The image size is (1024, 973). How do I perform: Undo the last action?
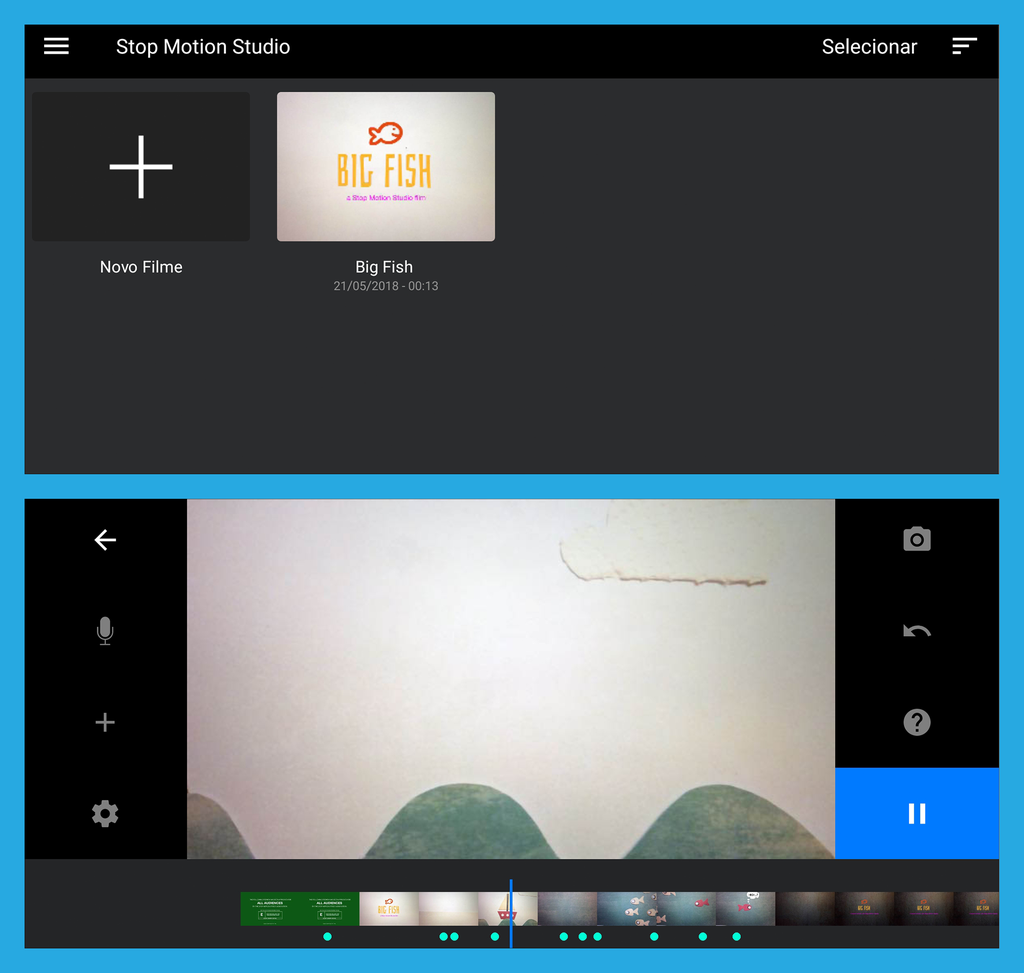tap(916, 631)
